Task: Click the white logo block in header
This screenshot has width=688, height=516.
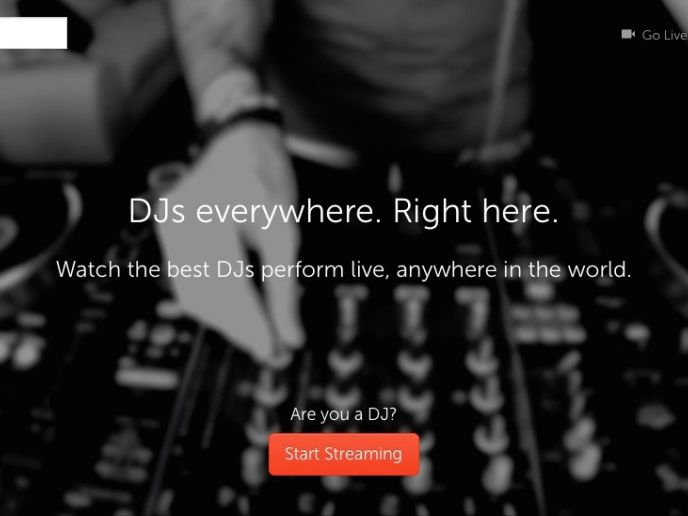Action: [33, 33]
